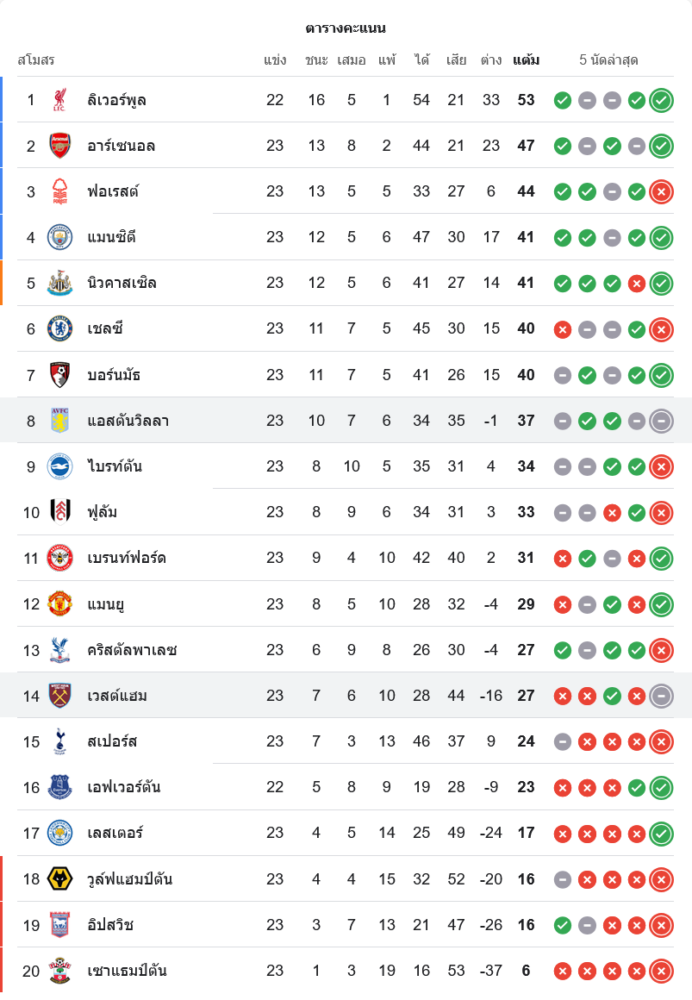Open the นิวคาสเซิล team link

click(122, 283)
